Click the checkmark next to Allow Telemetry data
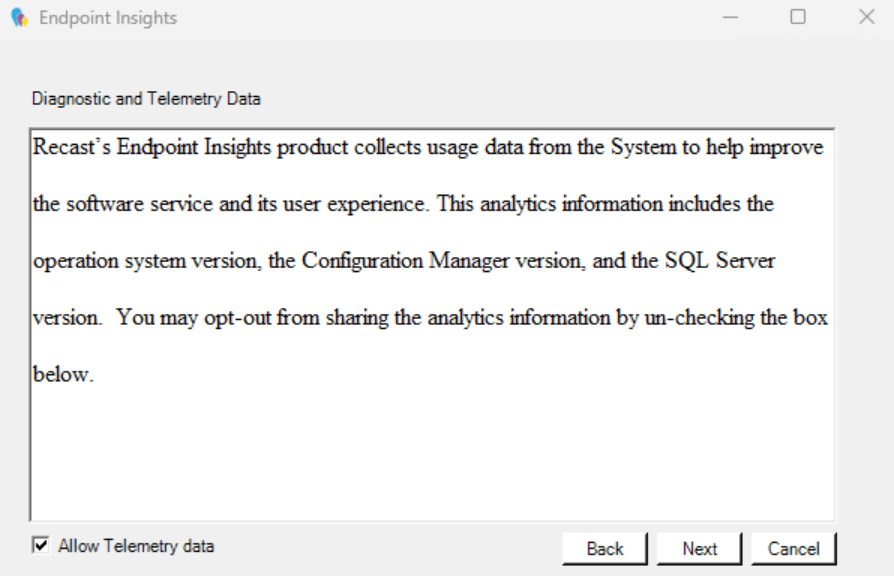 pyautogui.click(x=38, y=548)
